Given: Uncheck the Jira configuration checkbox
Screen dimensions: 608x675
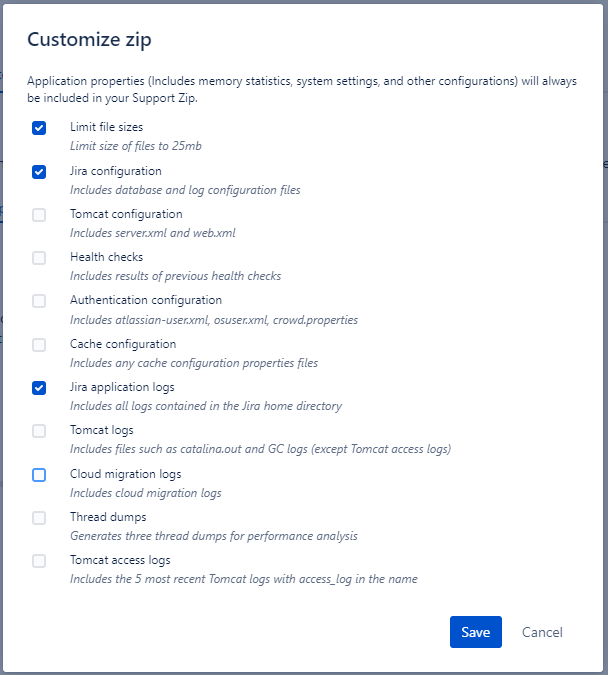Looking at the screenshot, I should tap(39, 172).
